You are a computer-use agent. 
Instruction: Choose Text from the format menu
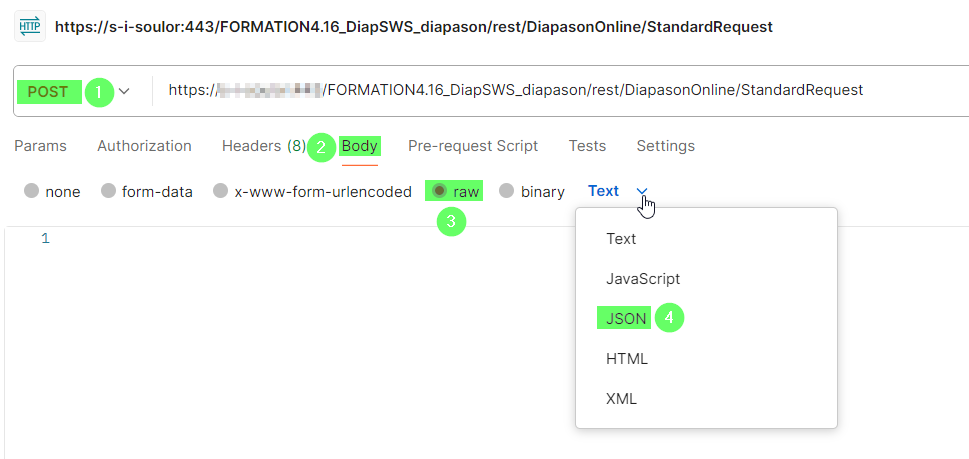click(621, 239)
